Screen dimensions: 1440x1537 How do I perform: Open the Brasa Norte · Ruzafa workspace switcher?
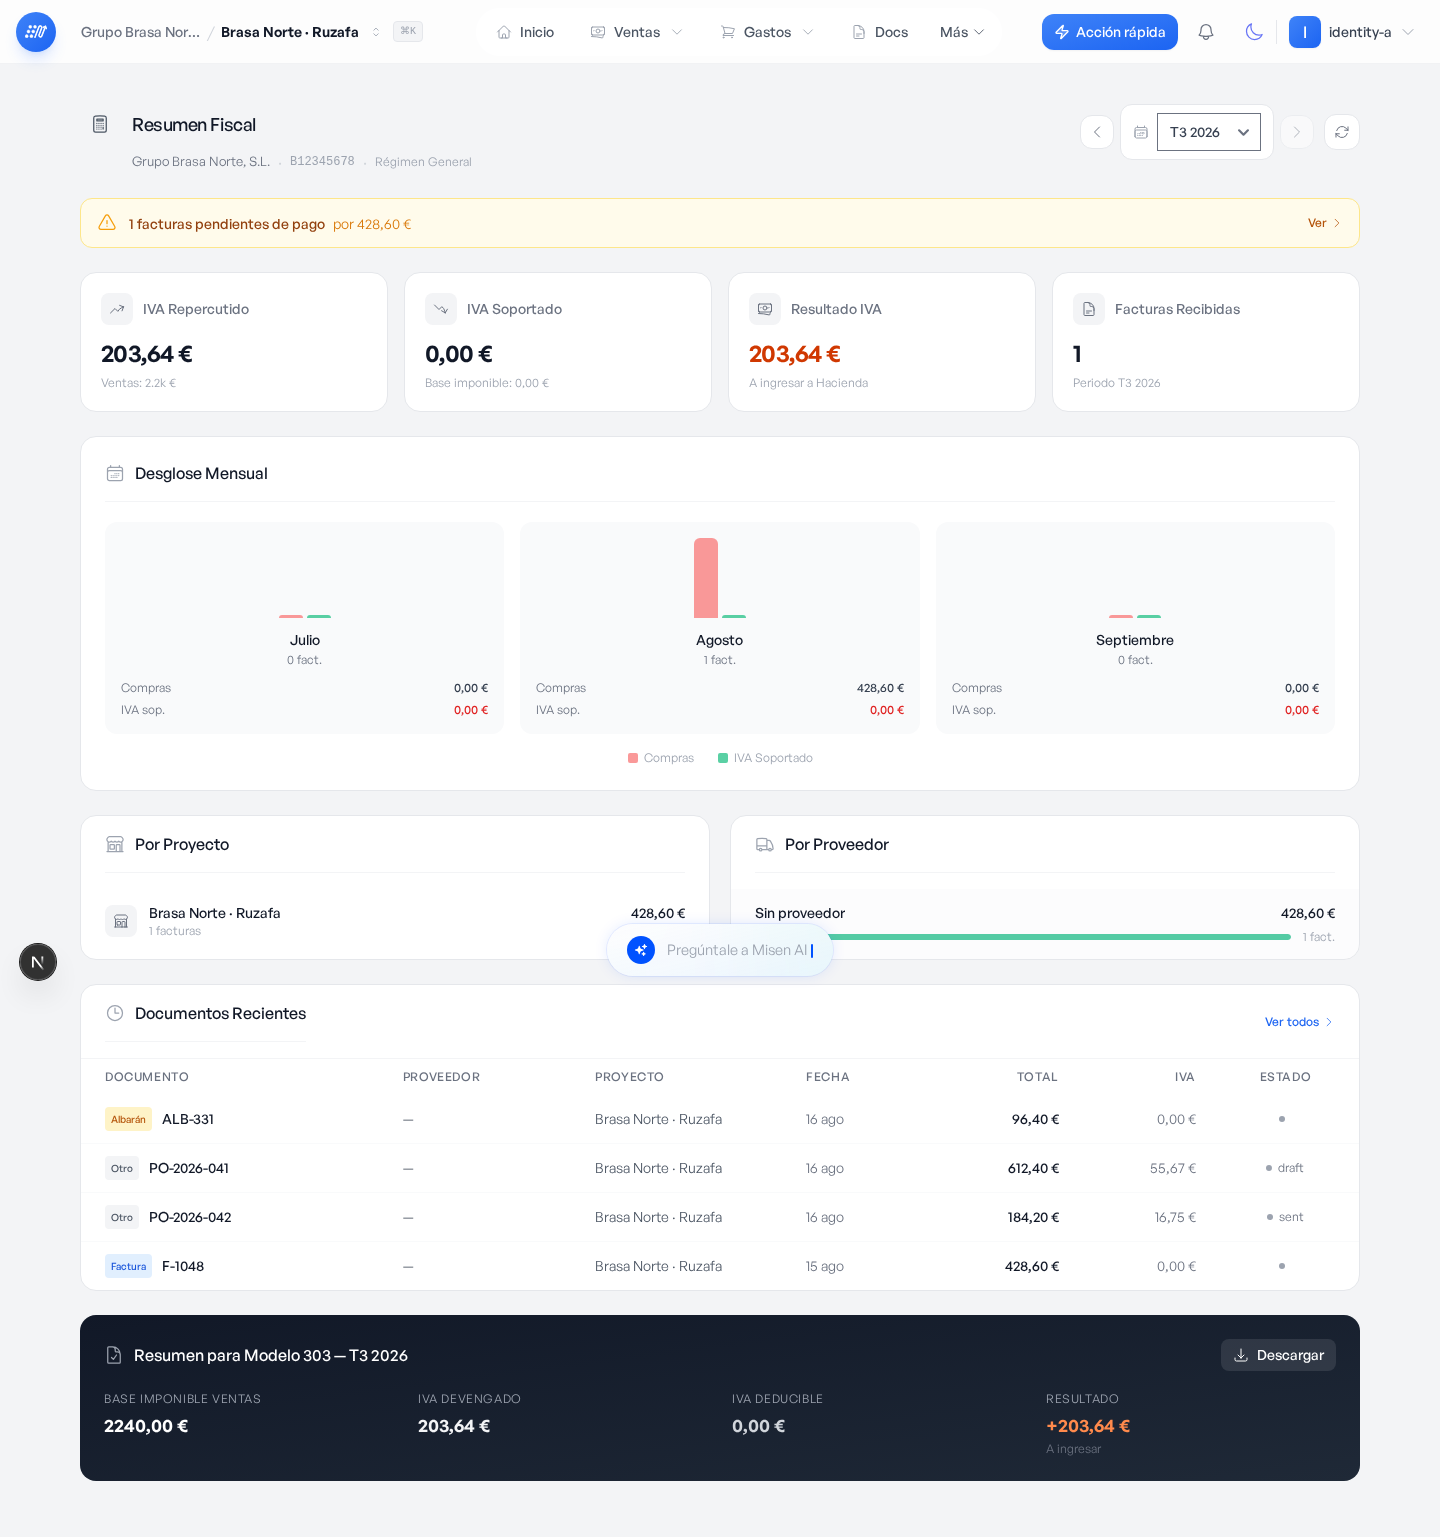pos(301,32)
